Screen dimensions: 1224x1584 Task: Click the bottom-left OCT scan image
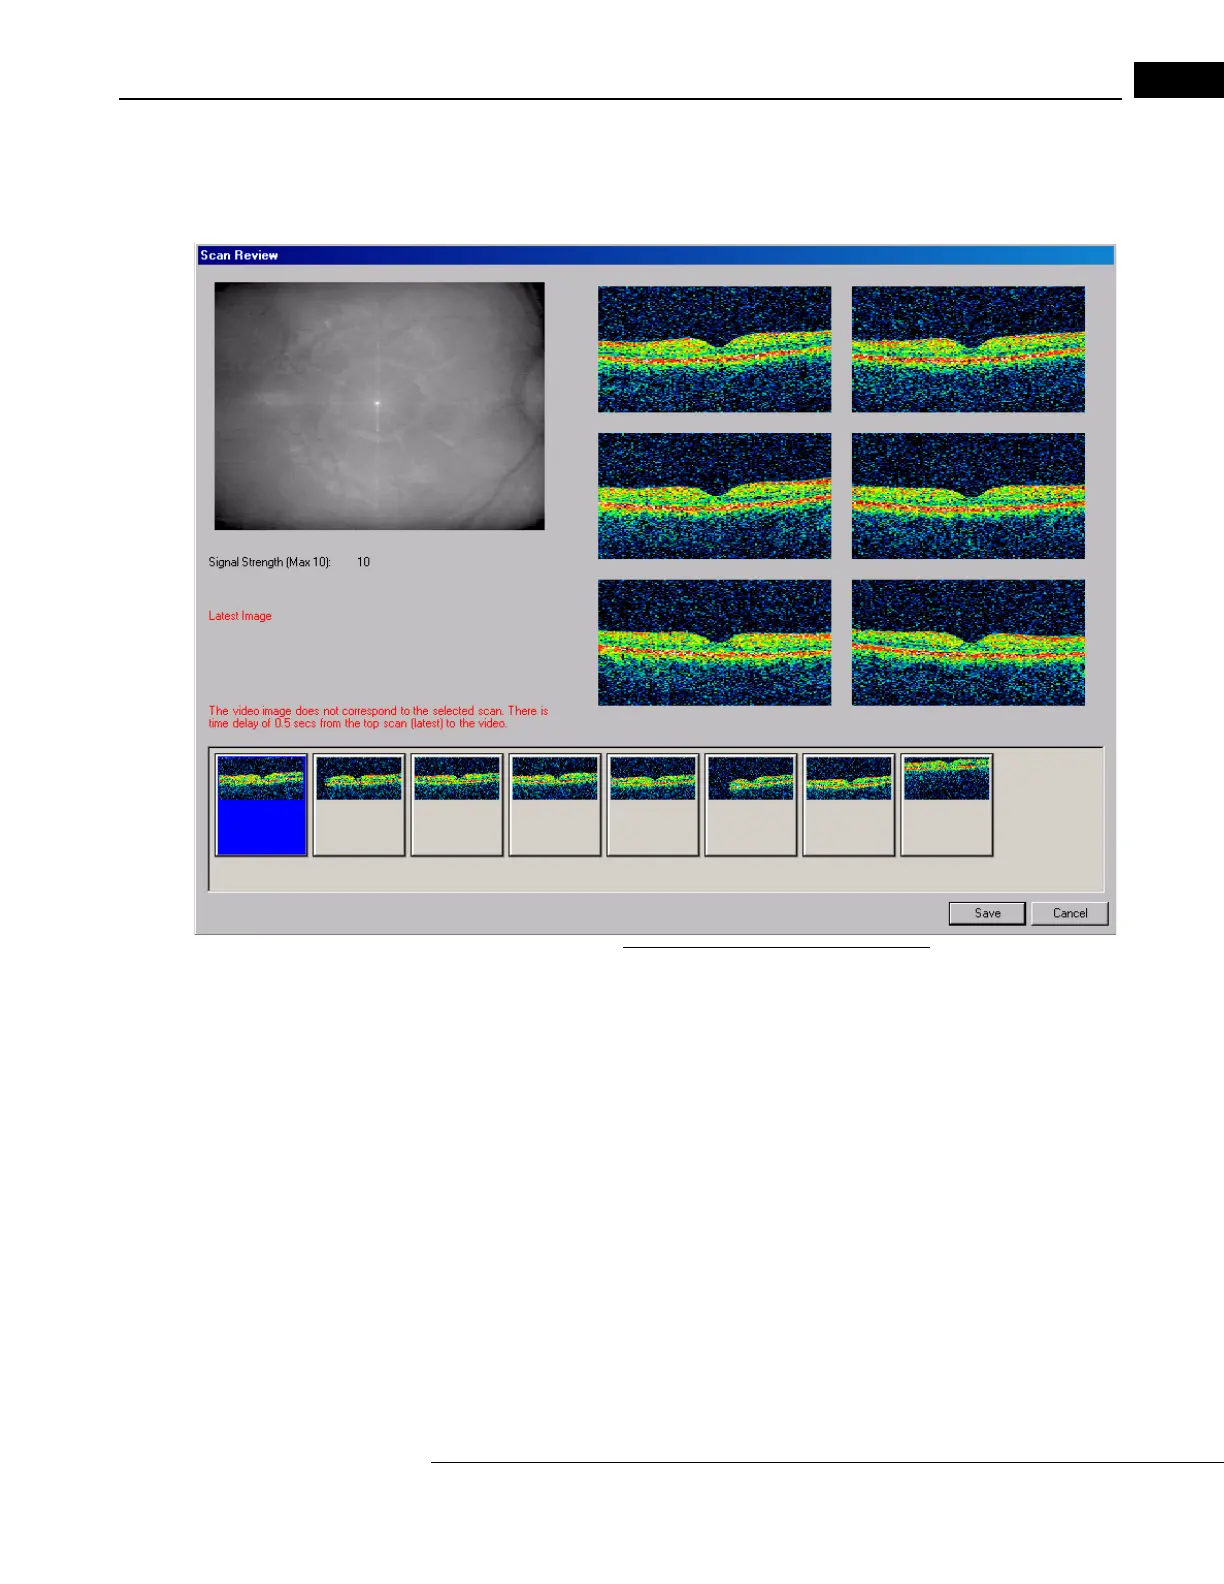click(x=714, y=643)
